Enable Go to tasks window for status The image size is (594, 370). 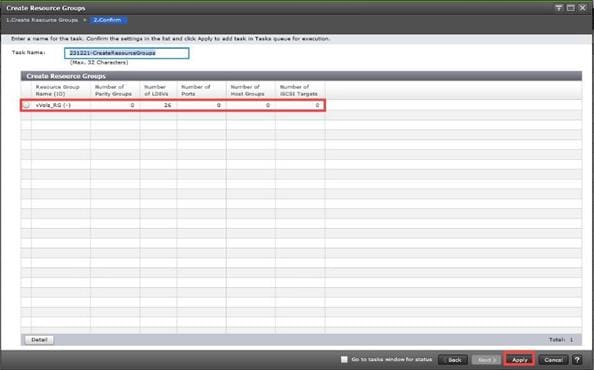pyautogui.click(x=344, y=359)
